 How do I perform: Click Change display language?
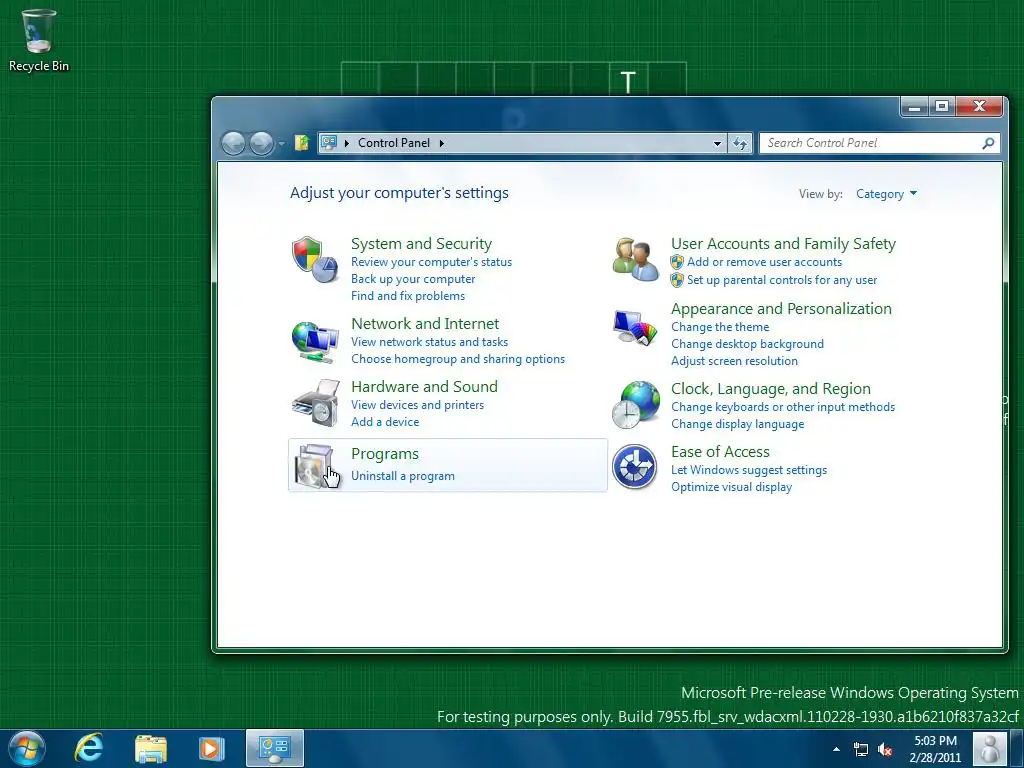737,424
